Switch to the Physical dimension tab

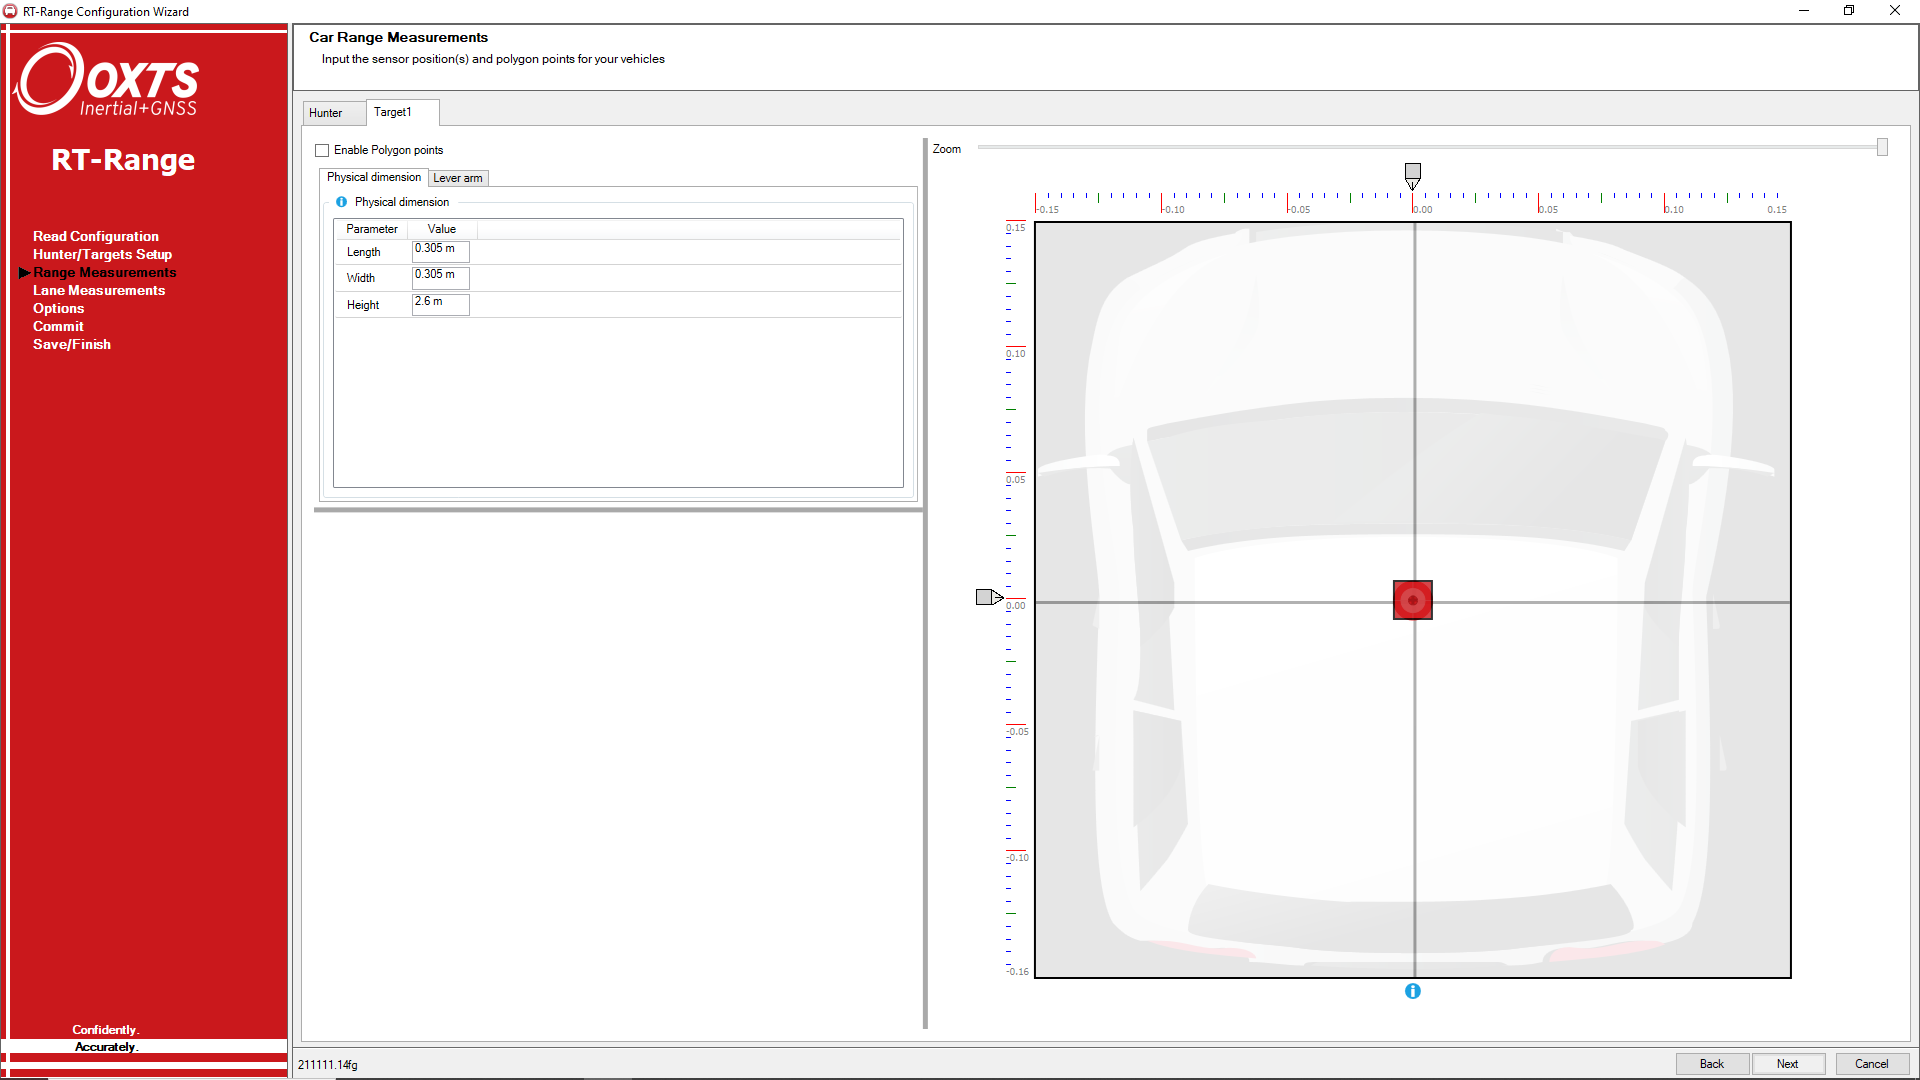(x=373, y=177)
